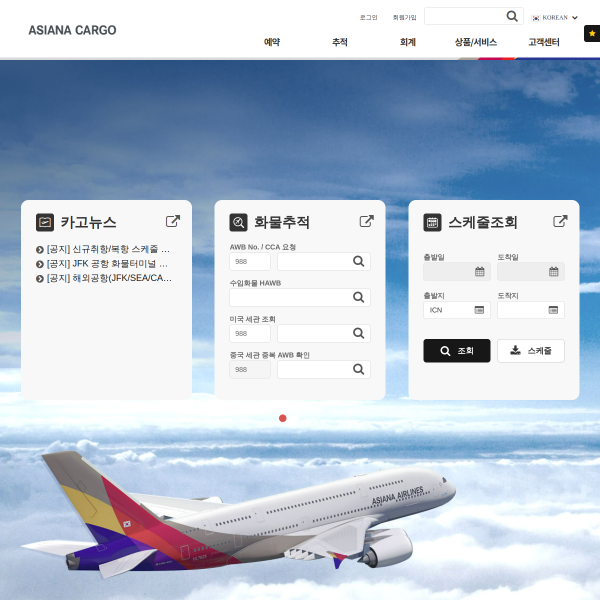Click the 카고뉴스 heading
Screen dimensions: 600x600
(88, 222)
